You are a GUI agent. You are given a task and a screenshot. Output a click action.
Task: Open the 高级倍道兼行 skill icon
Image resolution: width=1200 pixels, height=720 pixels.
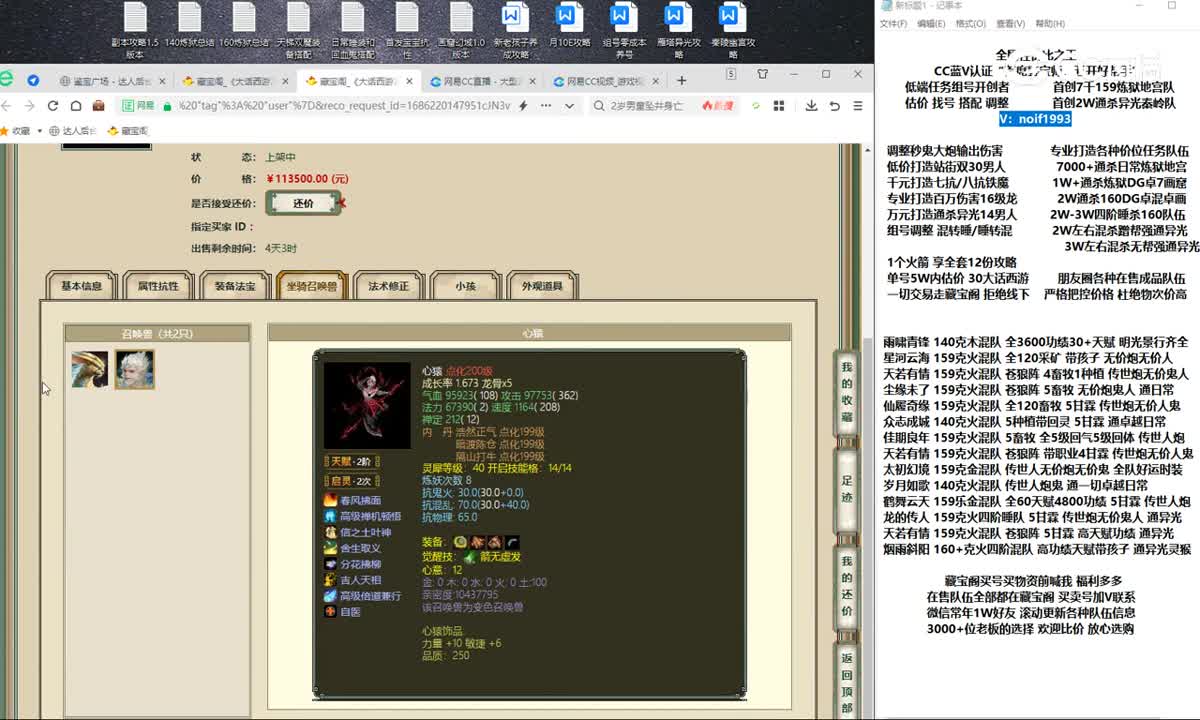(331, 596)
